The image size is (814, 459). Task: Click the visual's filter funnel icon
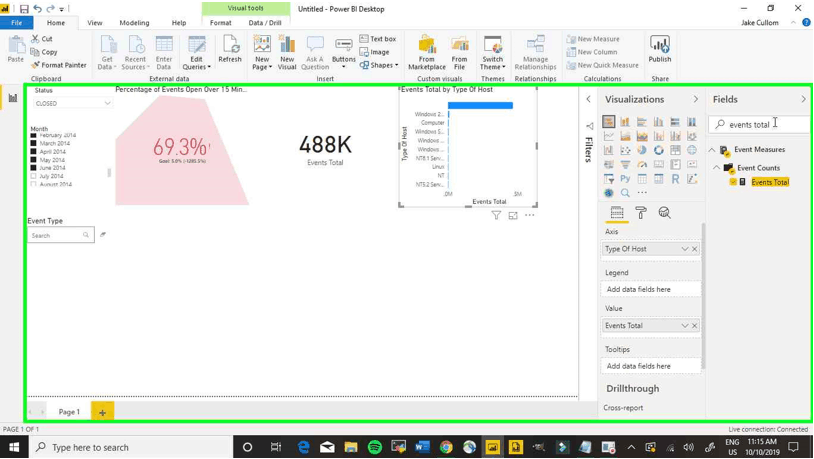click(496, 215)
